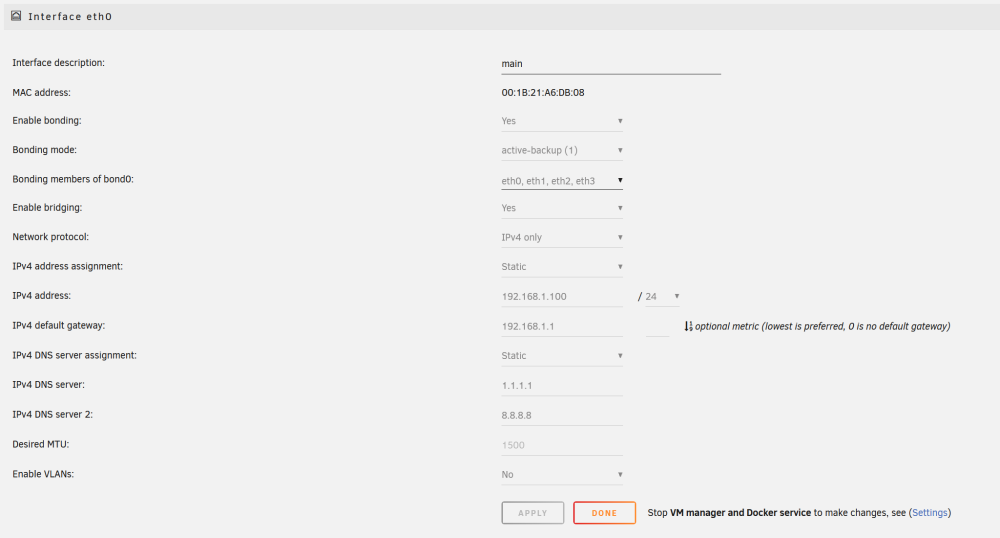Click IPv4 DNS server 2 field 8.8.8.8
Screen dimensions: 1000x538
562,416
